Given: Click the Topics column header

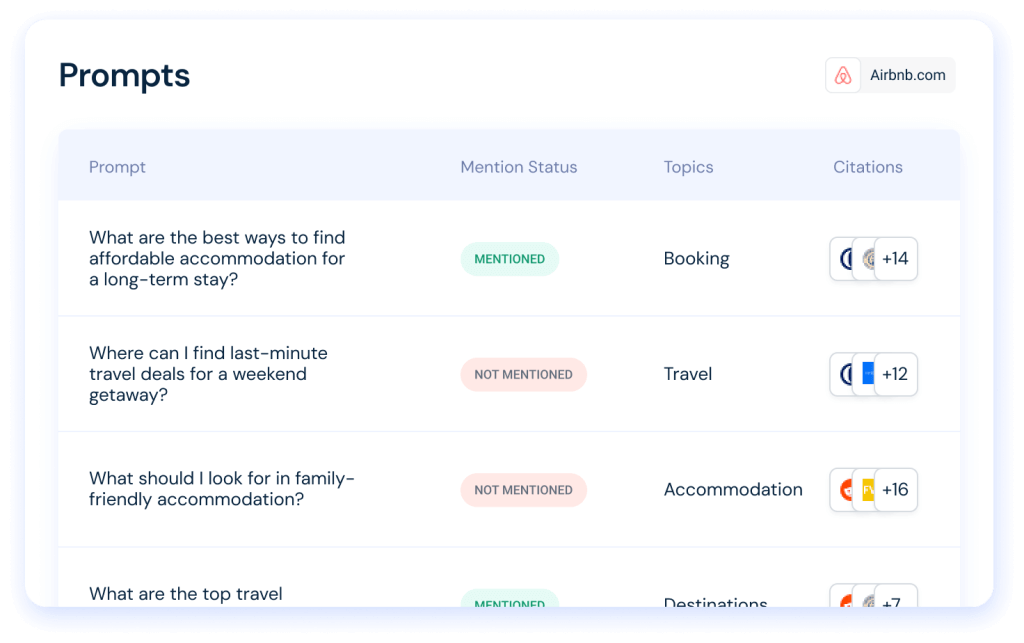Looking at the screenshot, I should pyautogui.click(x=688, y=167).
